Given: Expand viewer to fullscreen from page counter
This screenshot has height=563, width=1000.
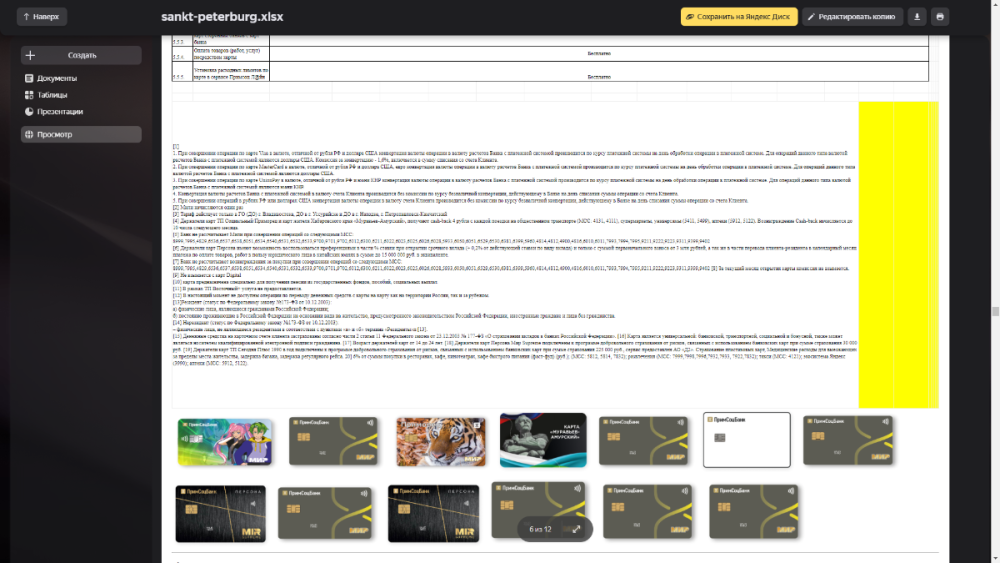Looking at the screenshot, I should [x=578, y=527].
